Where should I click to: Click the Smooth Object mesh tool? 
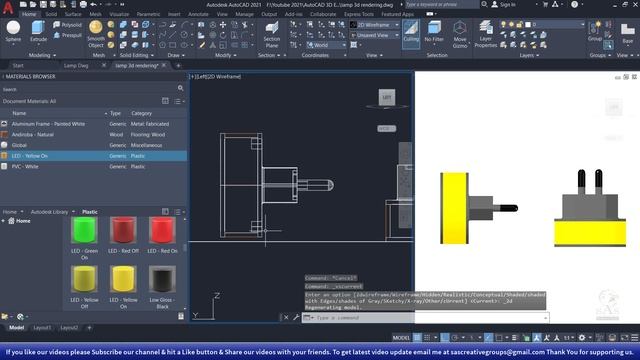tap(96, 33)
